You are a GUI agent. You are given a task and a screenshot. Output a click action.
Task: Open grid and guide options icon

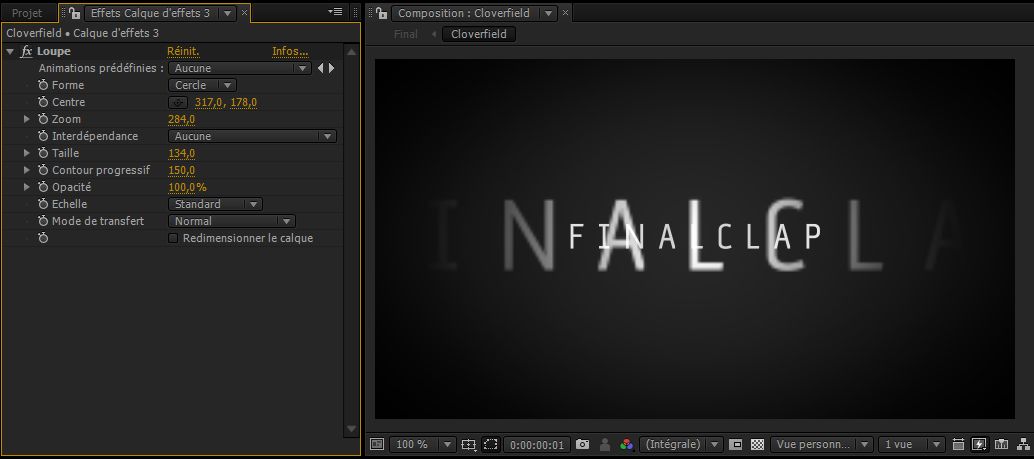point(469,444)
